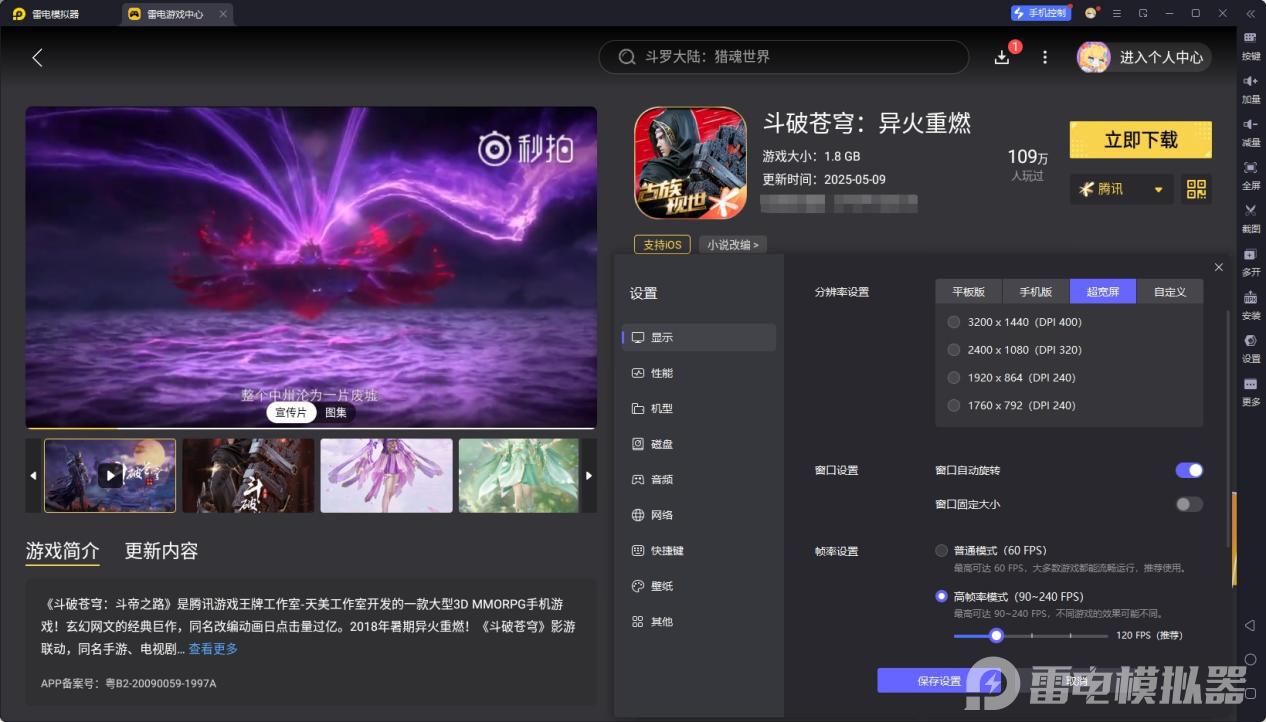Image resolution: width=1266 pixels, height=722 pixels.
Task: Show previous thumbnails with left arrow
Action: coord(33,476)
